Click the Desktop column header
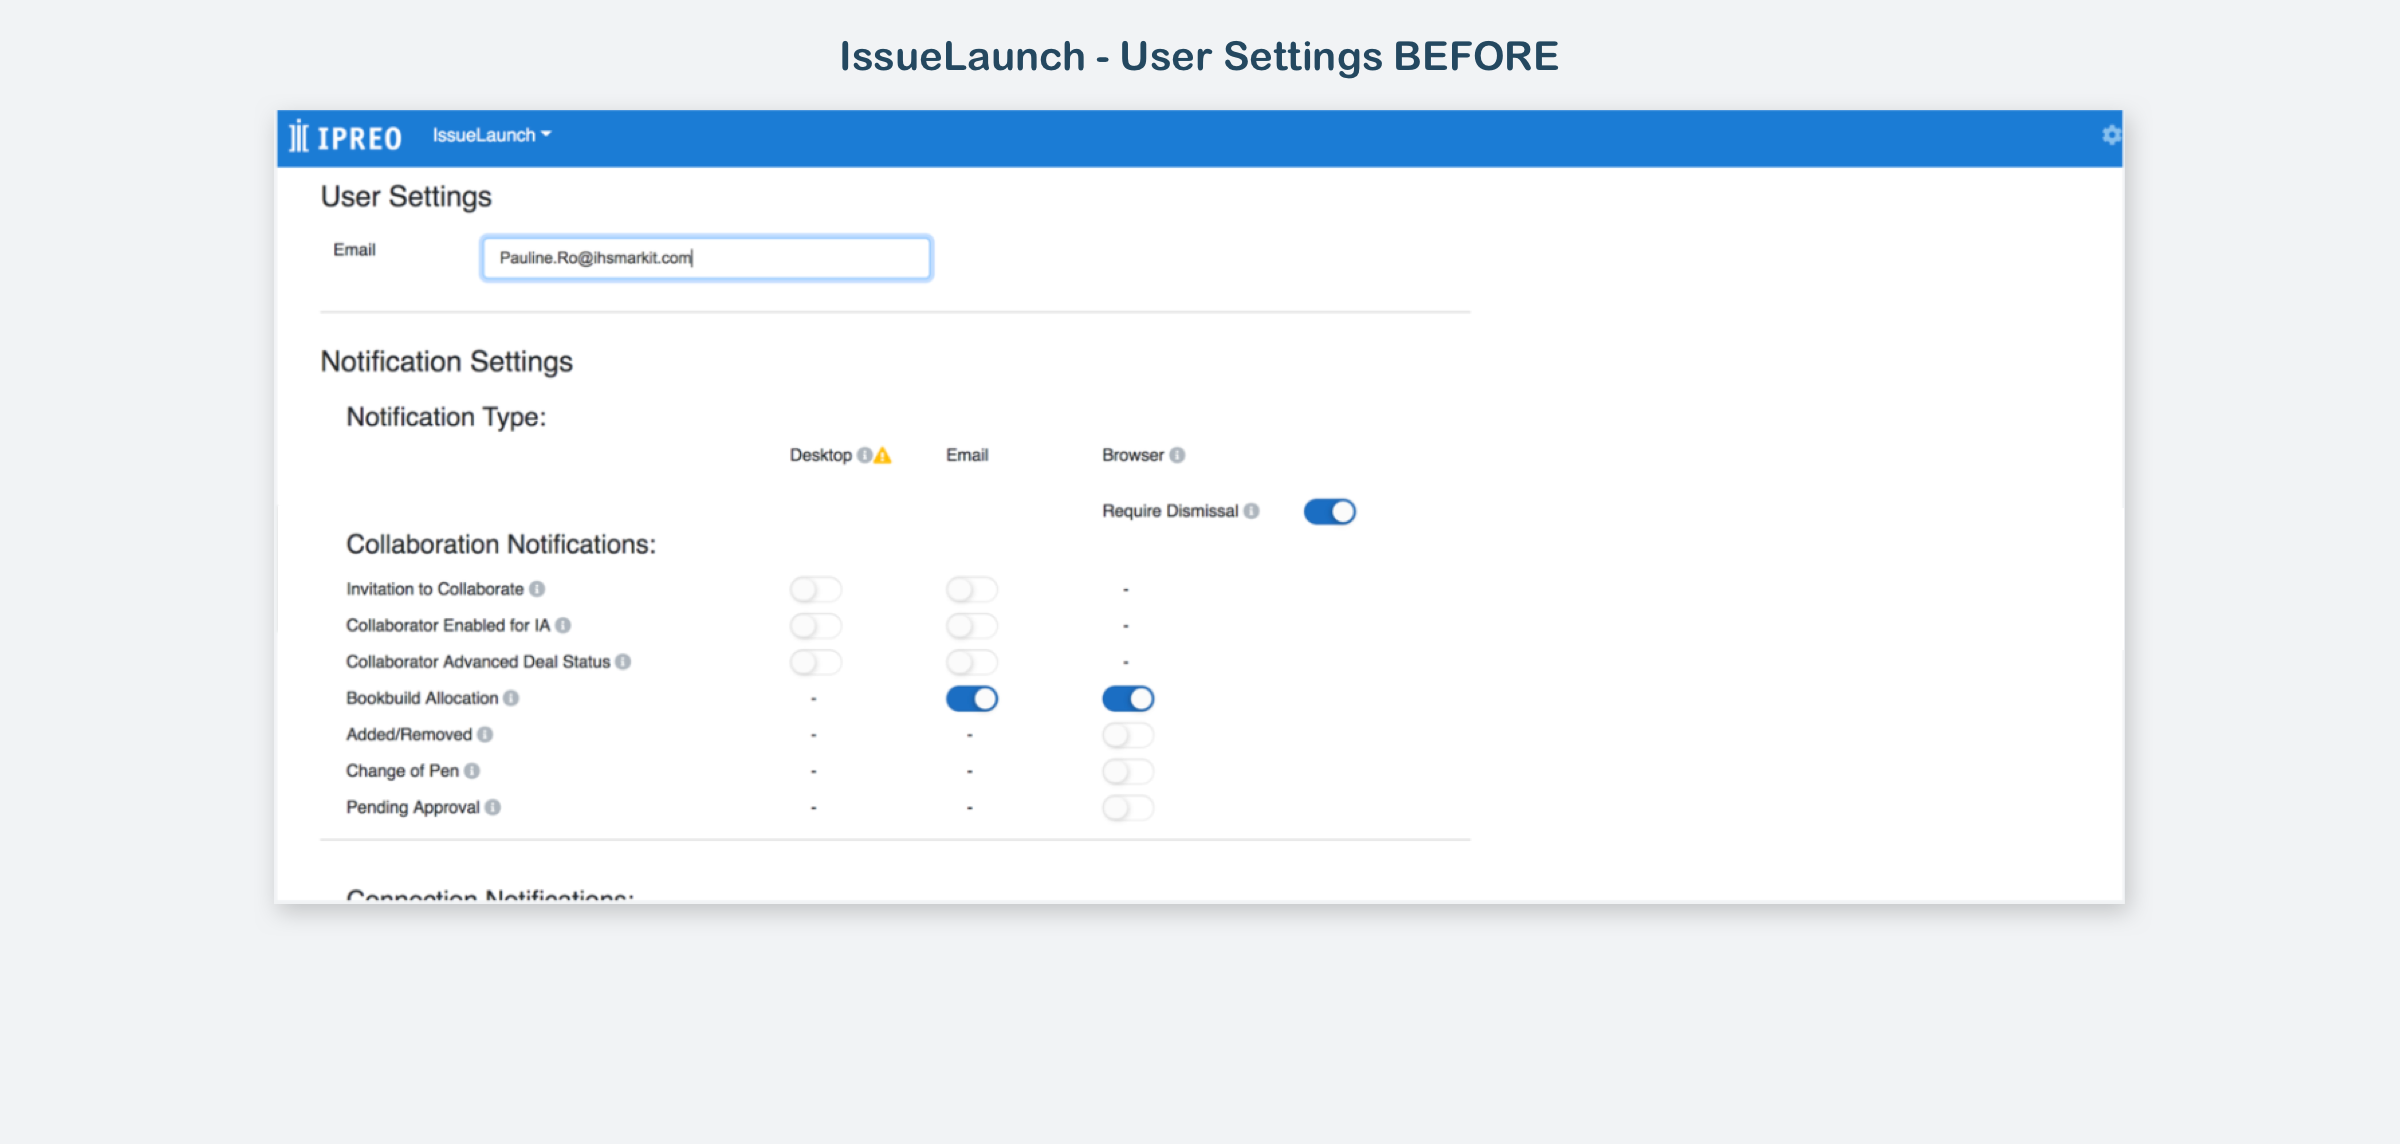The image size is (2400, 1144). [x=820, y=455]
